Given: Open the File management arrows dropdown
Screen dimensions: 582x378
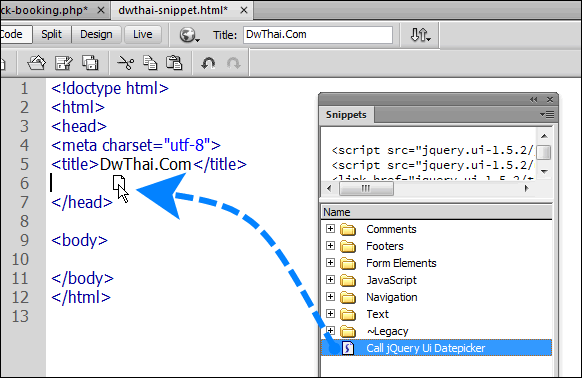Looking at the screenshot, I should coord(420,35).
